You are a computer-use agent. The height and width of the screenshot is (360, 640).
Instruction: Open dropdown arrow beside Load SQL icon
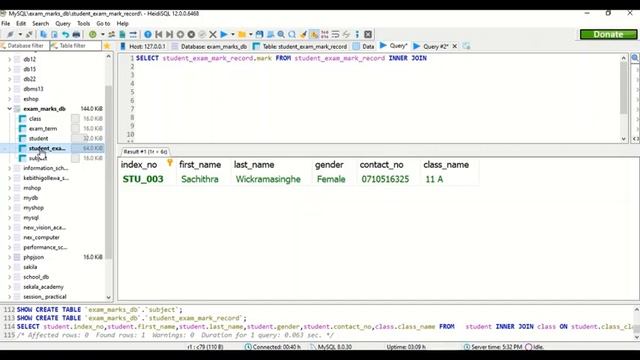click(x=251, y=34)
